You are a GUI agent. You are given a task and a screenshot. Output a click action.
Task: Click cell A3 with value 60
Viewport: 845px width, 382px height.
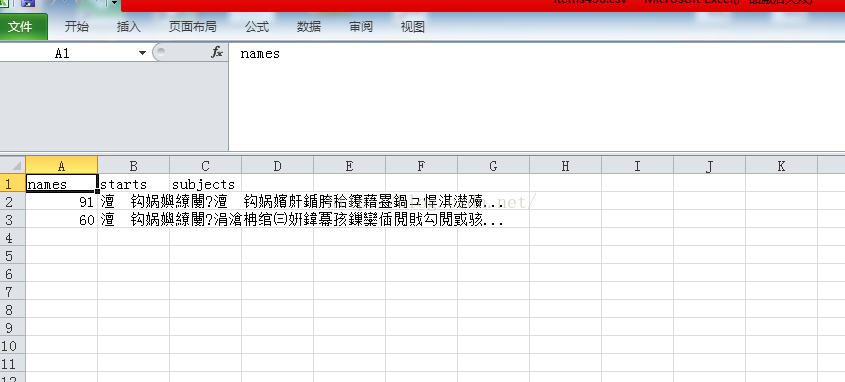pyautogui.click(x=61, y=219)
